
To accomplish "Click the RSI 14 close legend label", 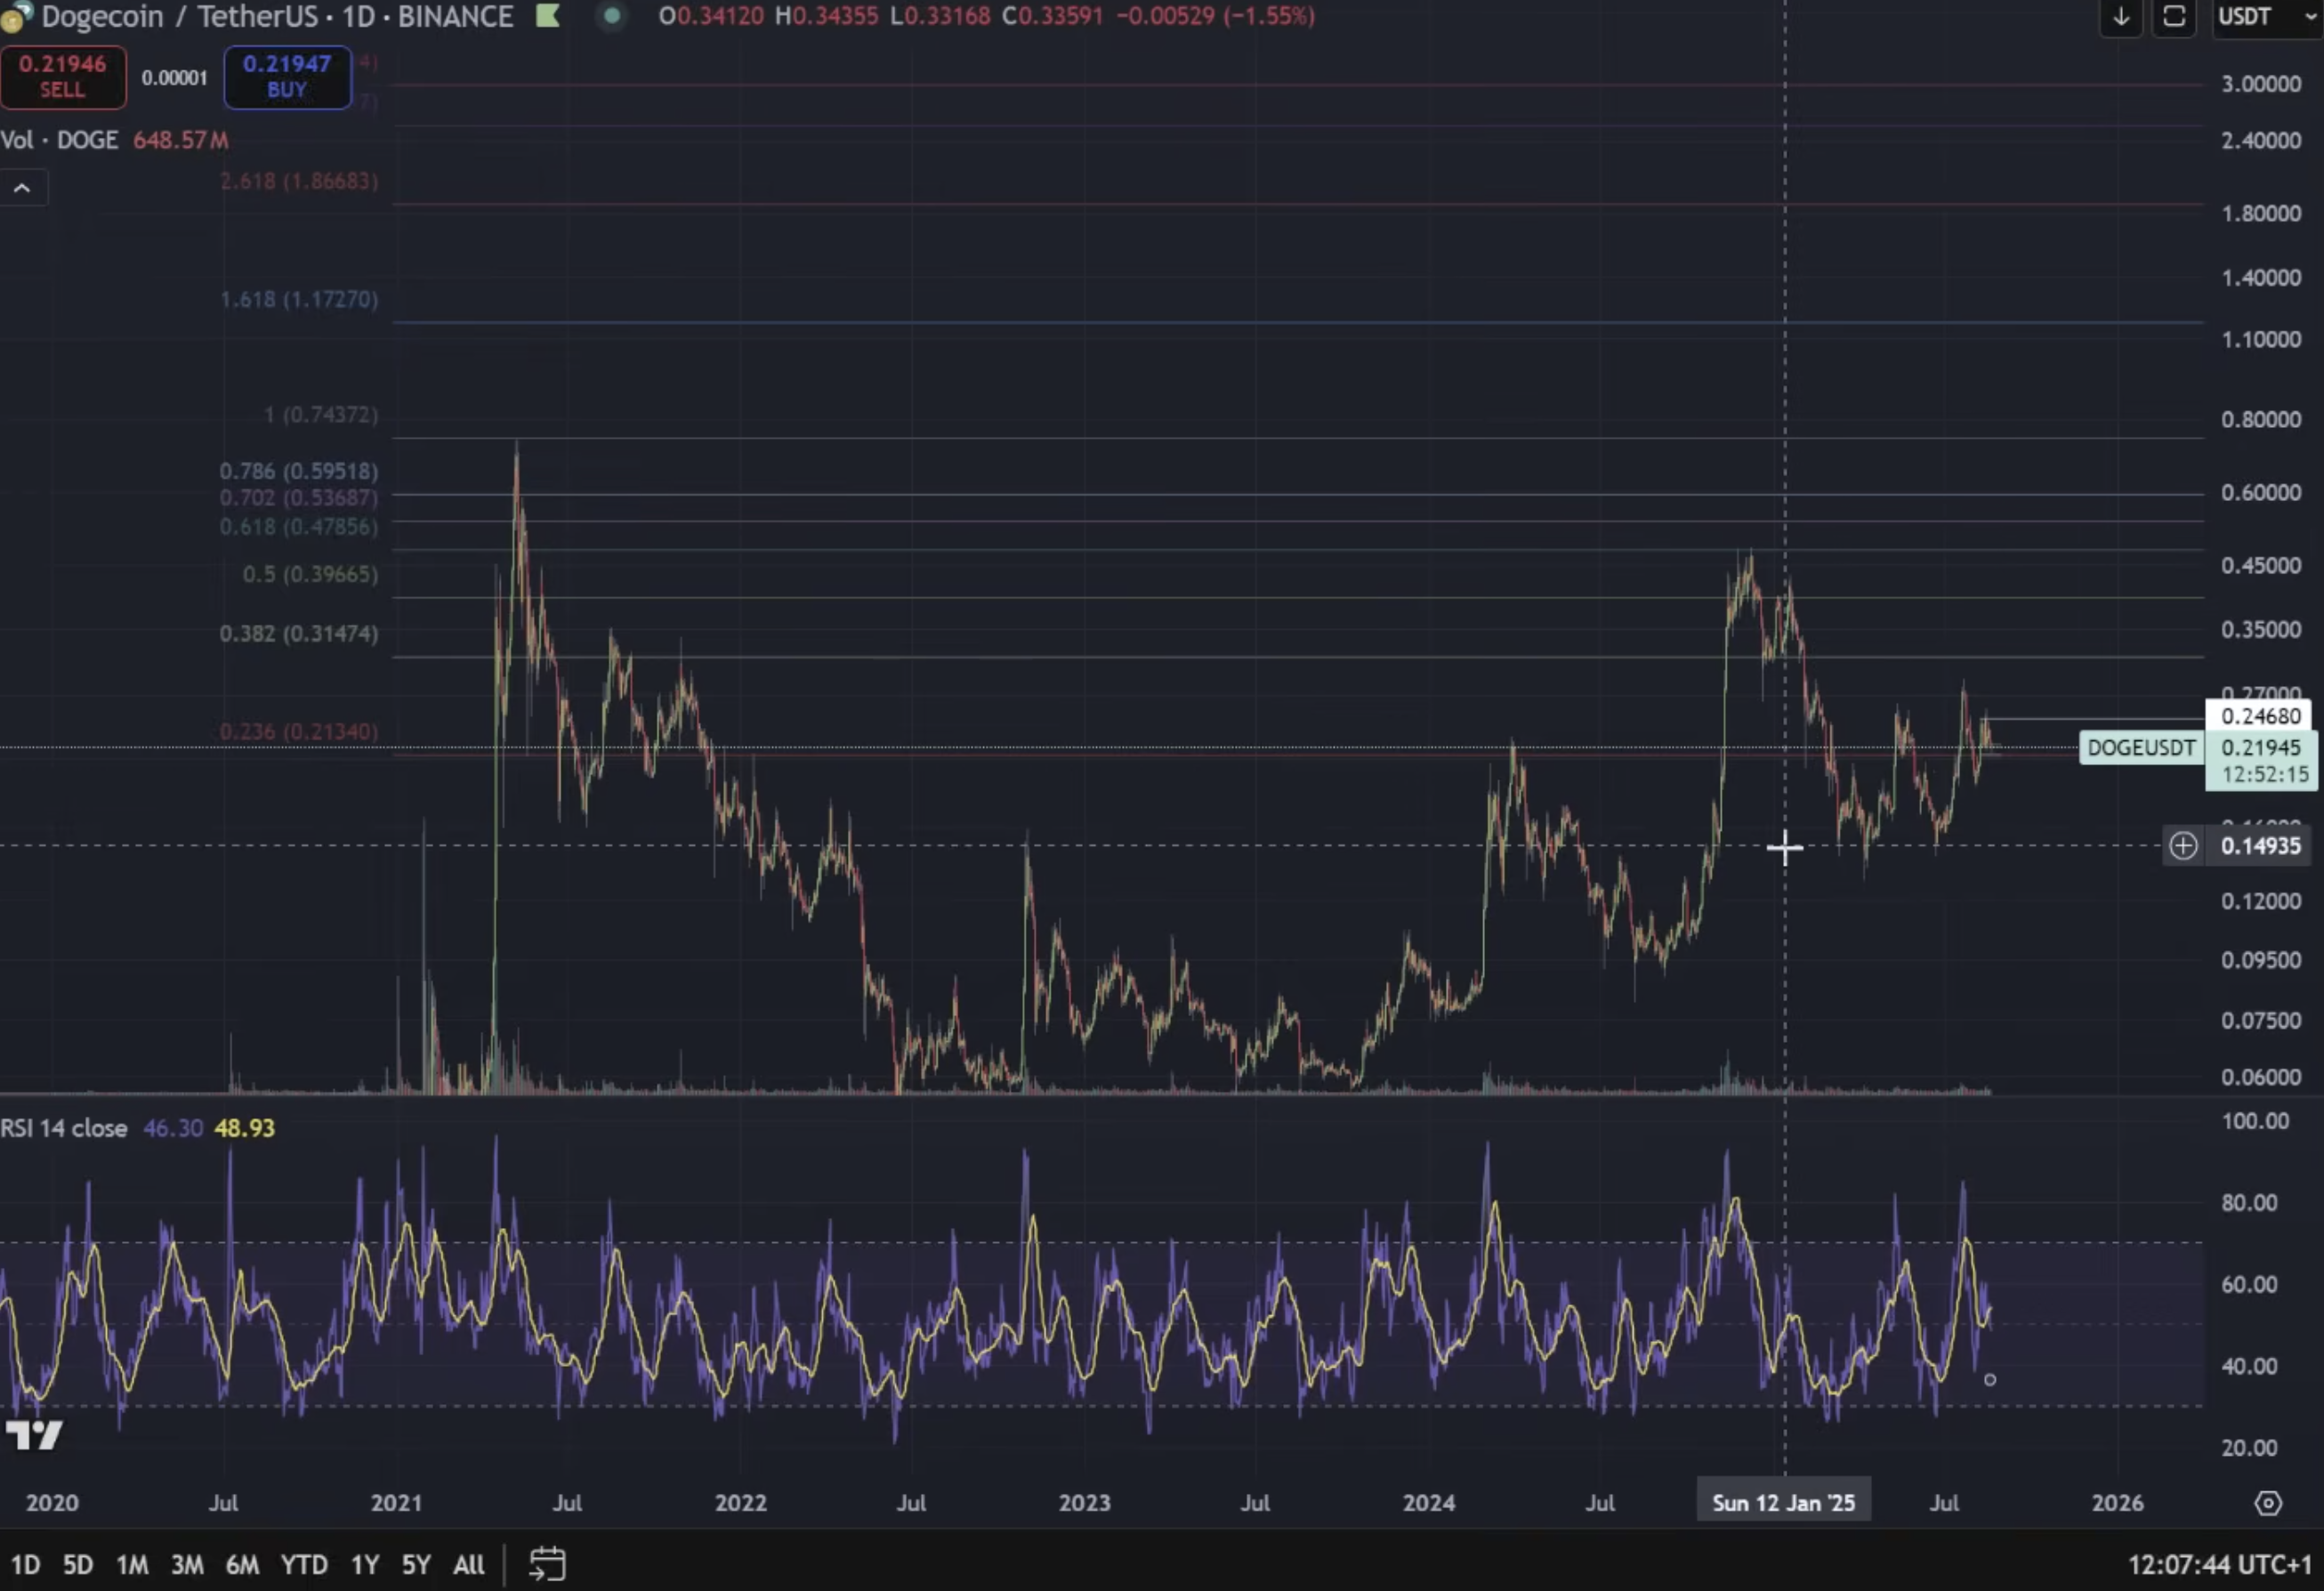I will coord(64,1128).
